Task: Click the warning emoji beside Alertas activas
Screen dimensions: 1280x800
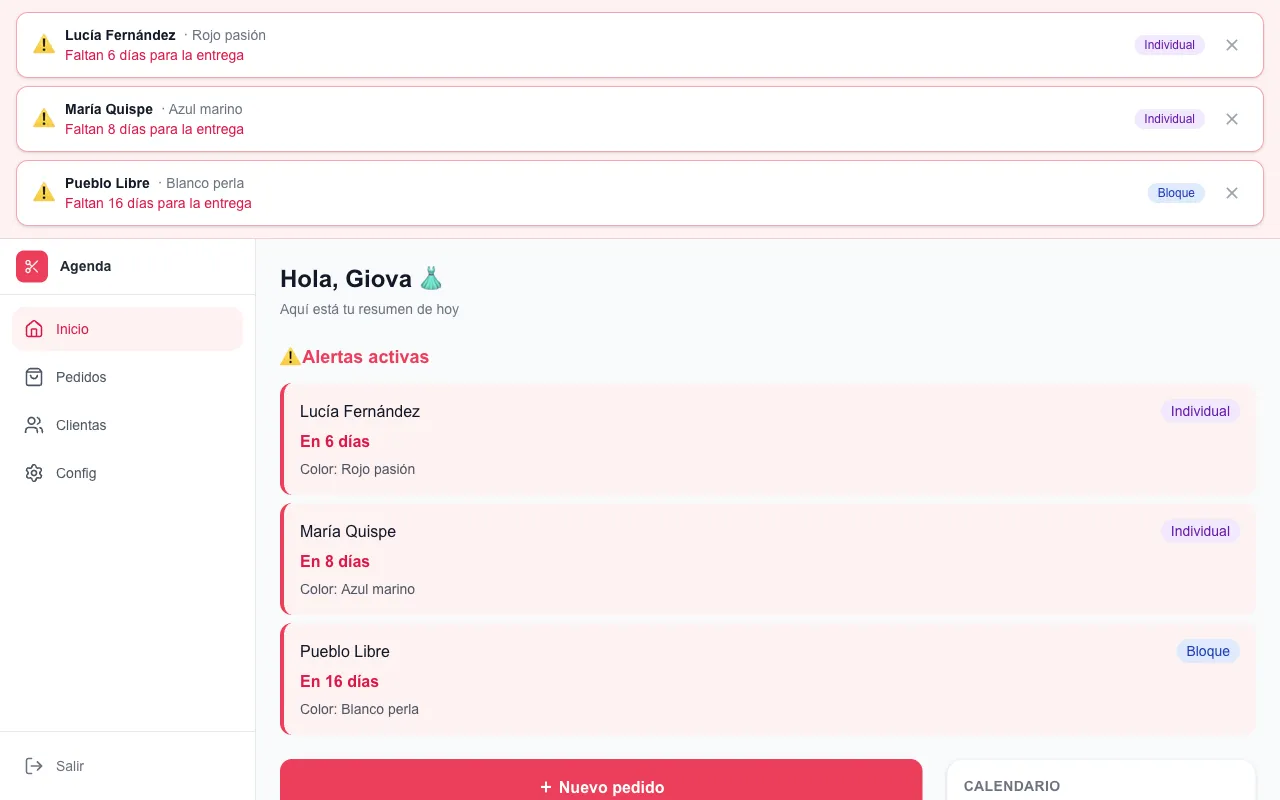Action: [x=290, y=356]
